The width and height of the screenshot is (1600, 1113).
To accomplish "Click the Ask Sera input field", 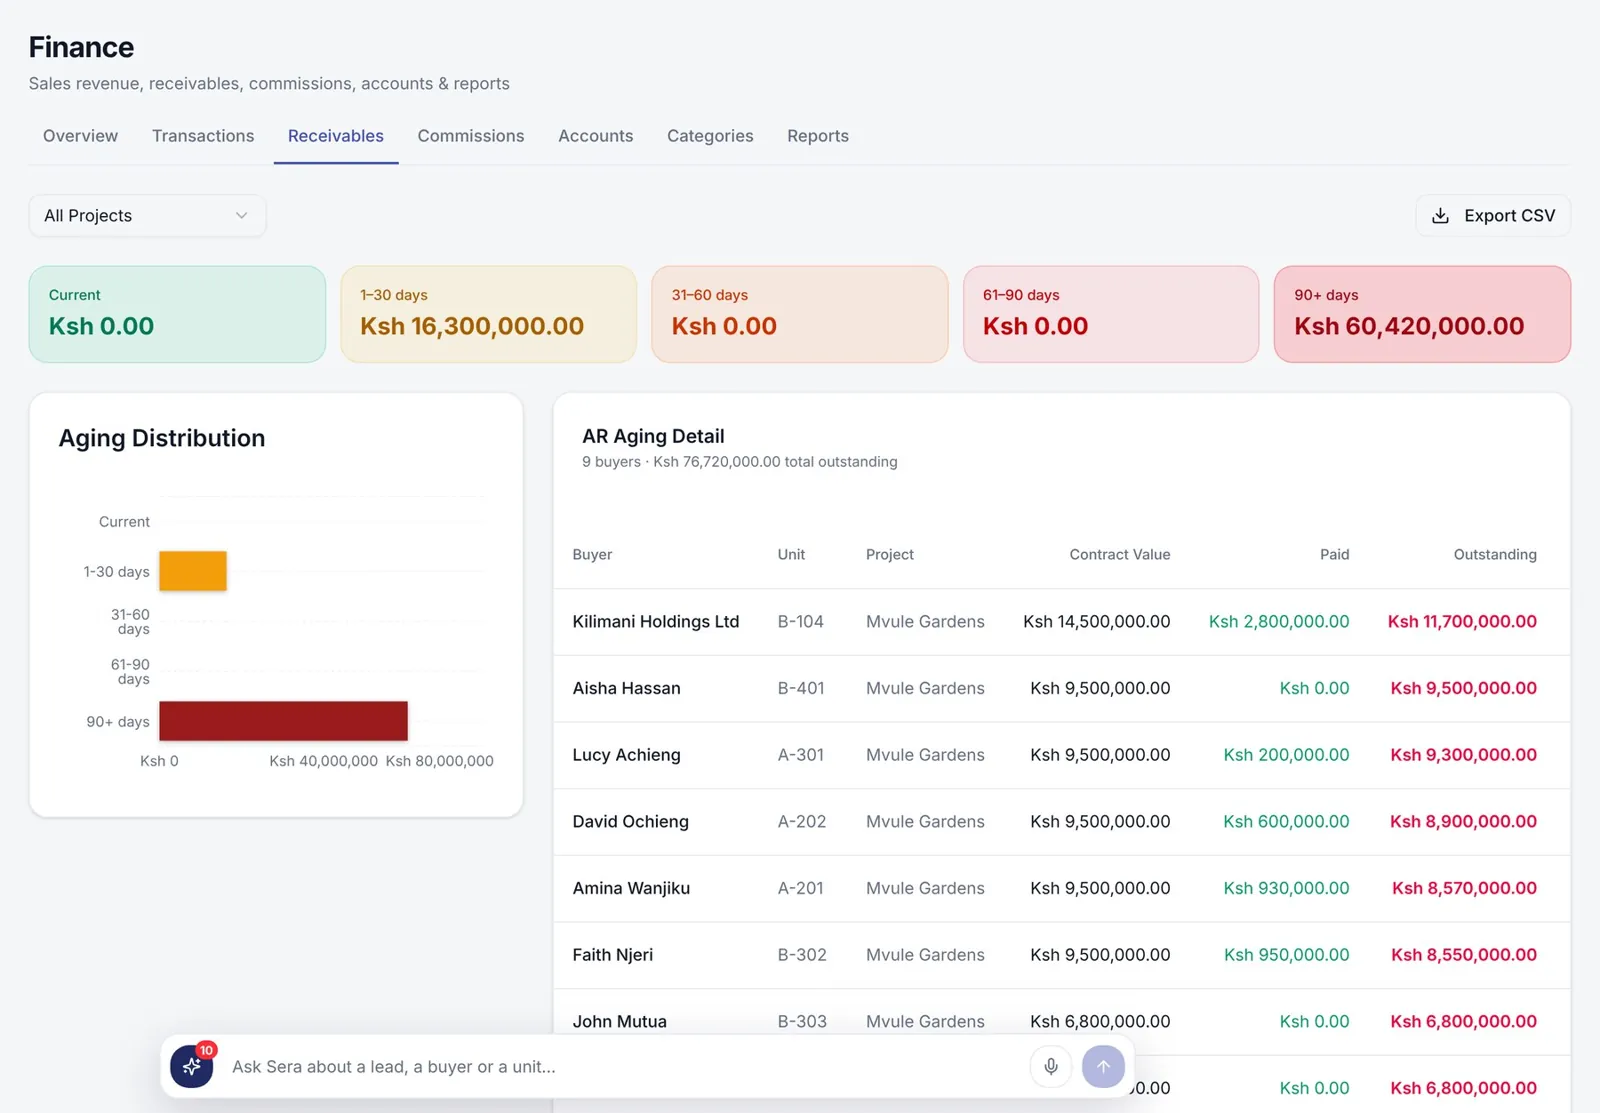I will coord(625,1067).
